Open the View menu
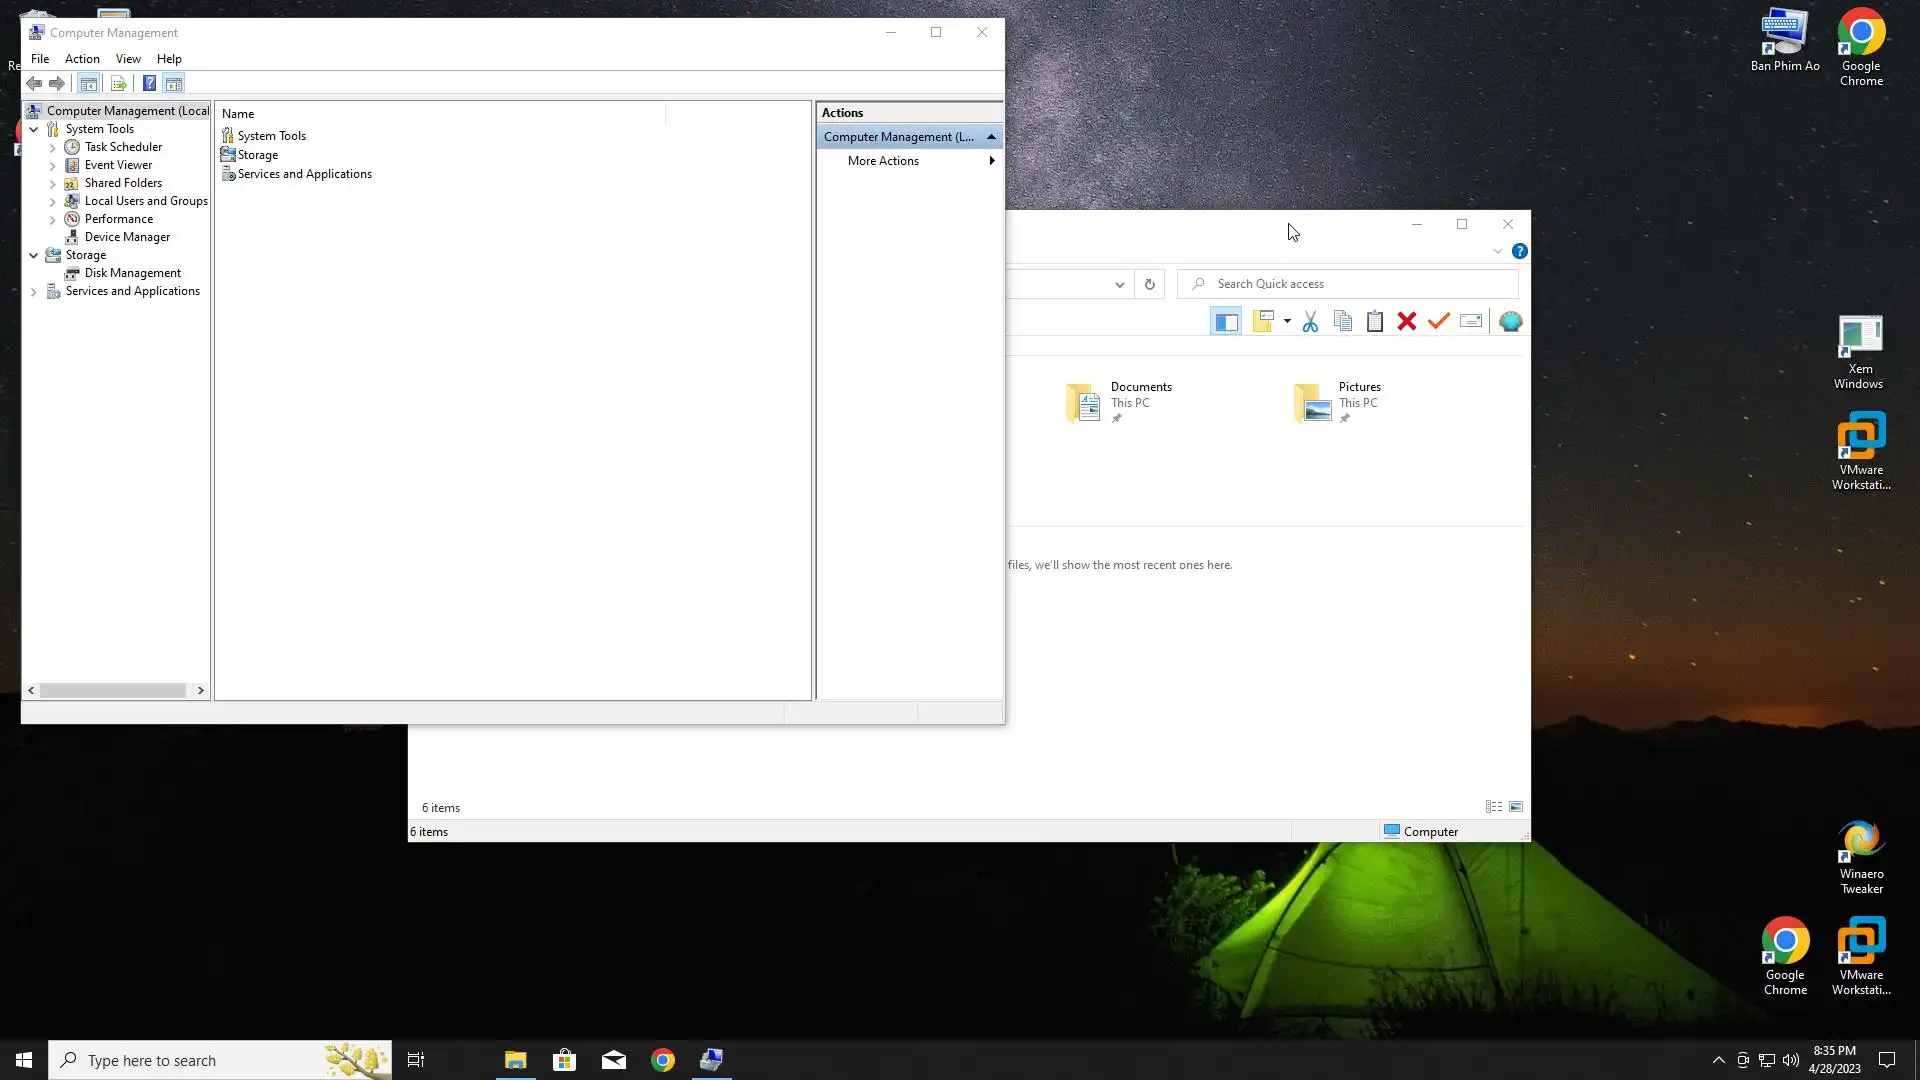This screenshot has width=1920, height=1080. click(128, 59)
